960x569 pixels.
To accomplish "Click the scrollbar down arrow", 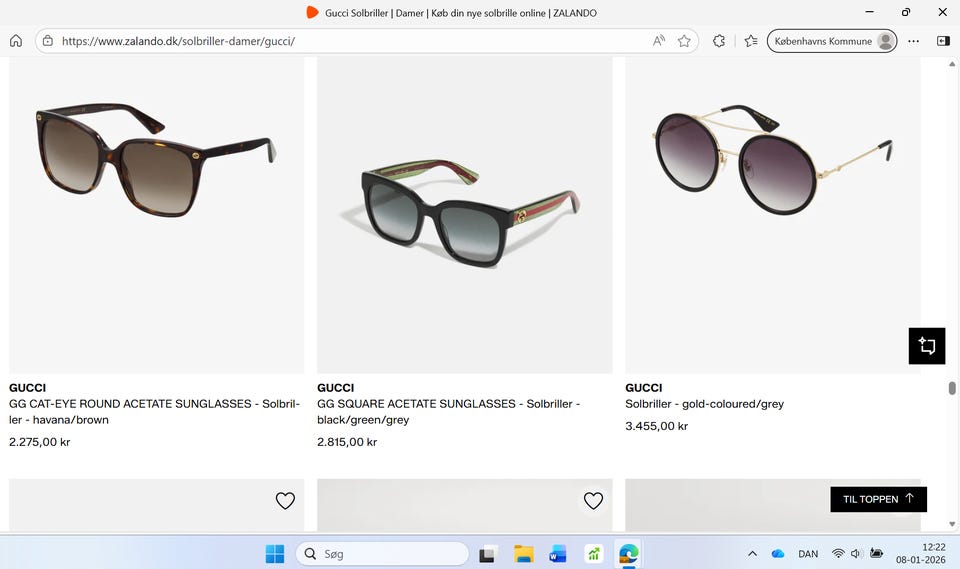I will (x=952, y=524).
